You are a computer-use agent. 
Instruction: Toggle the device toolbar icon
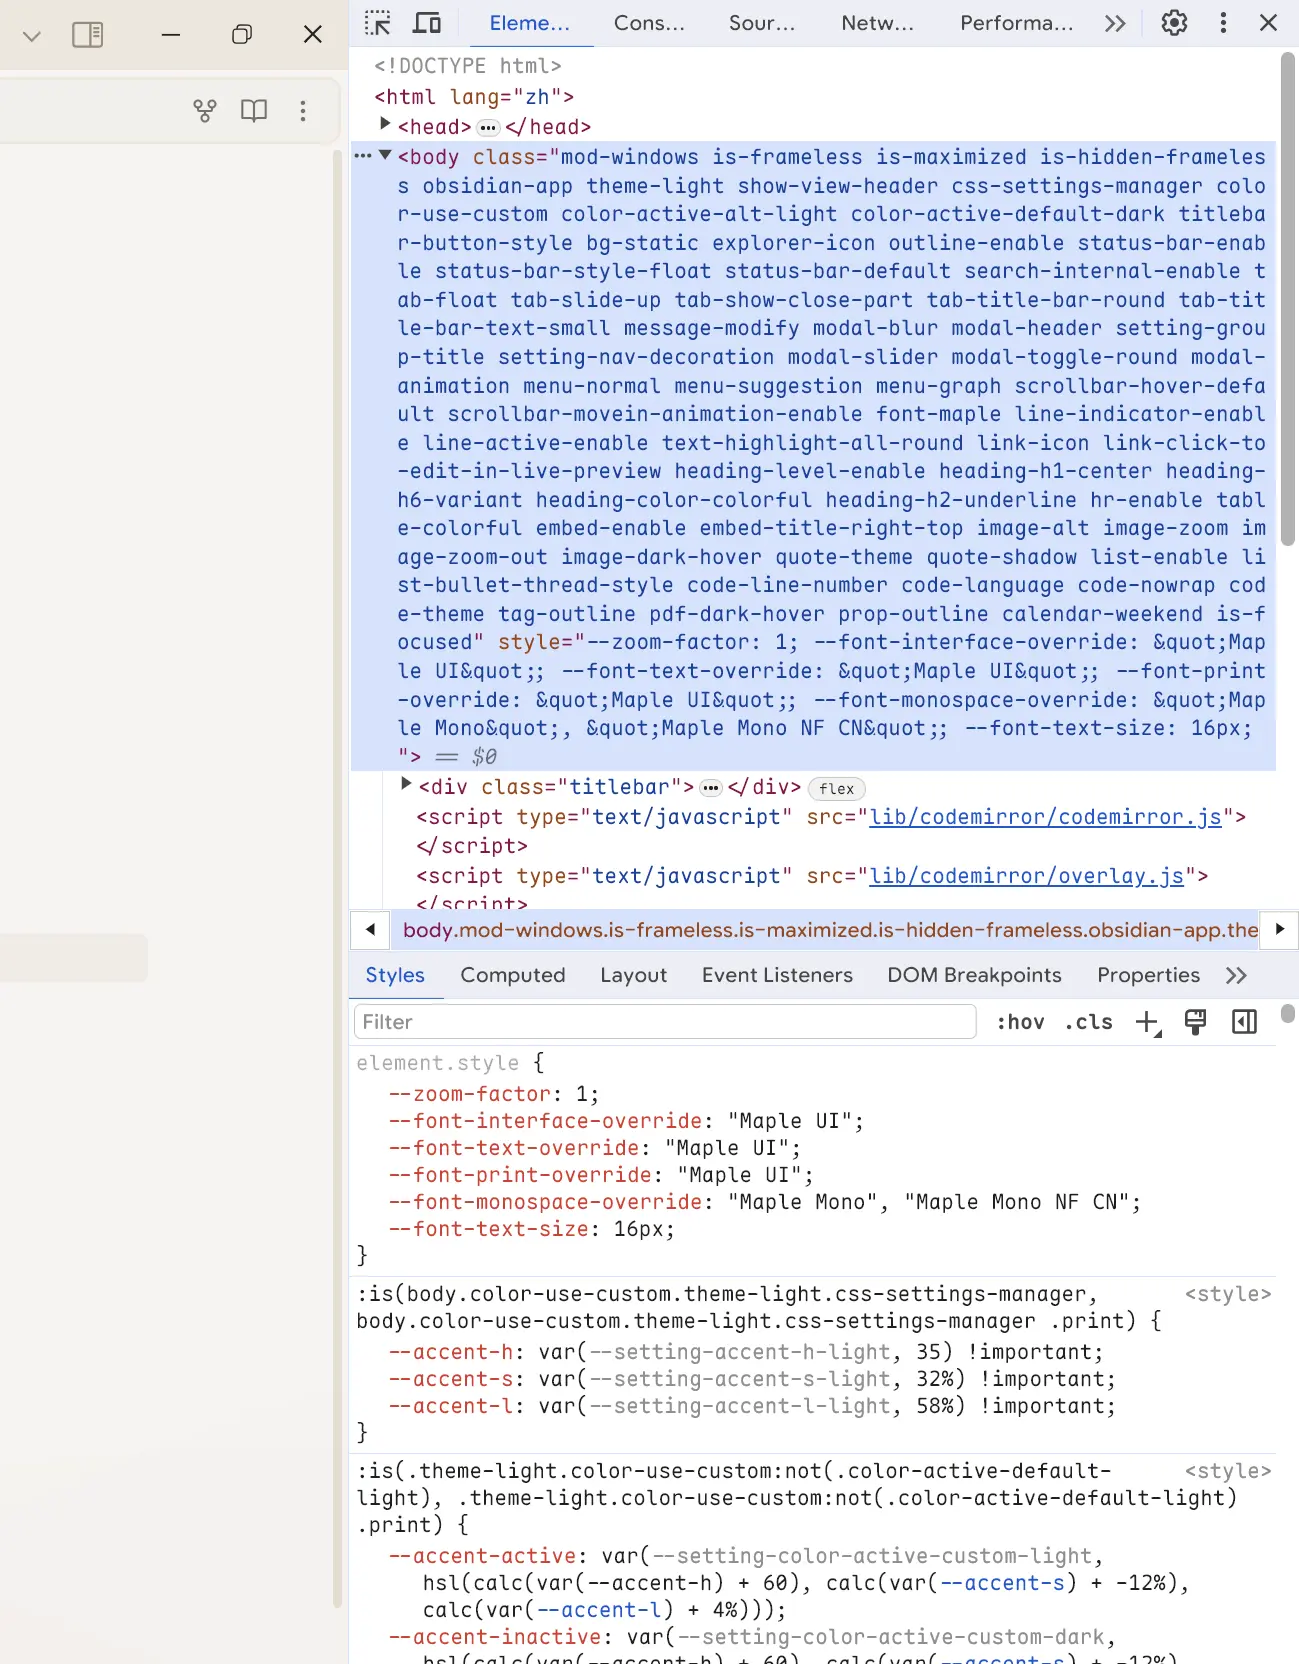(x=428, y=23)
